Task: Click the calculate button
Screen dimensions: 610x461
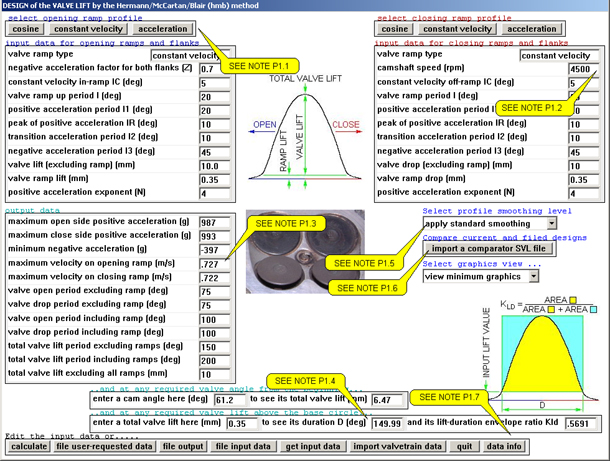Action: tap(29, 446)
